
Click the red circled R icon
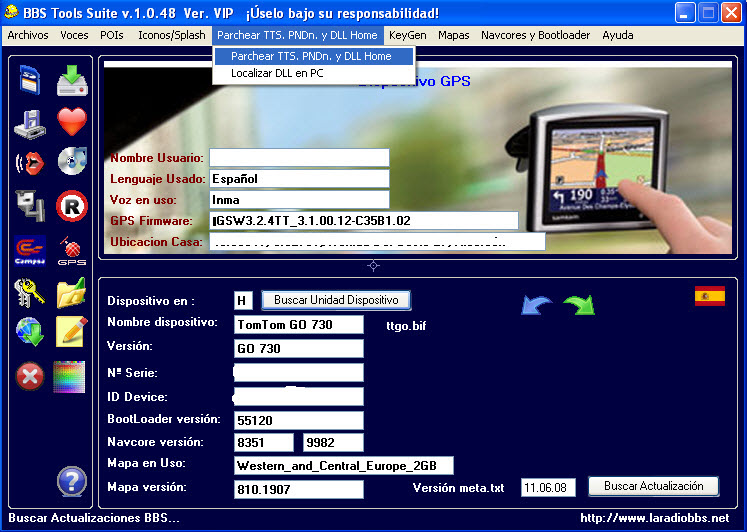click(x=72, y=206)
